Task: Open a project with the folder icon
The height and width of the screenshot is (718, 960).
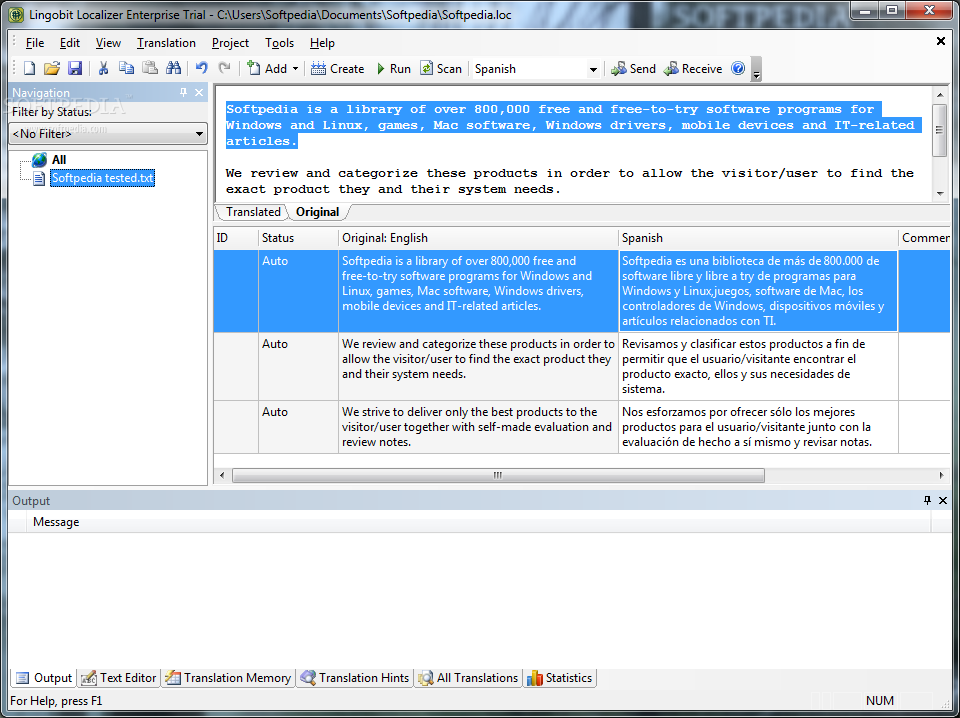Action: point(52,69)
